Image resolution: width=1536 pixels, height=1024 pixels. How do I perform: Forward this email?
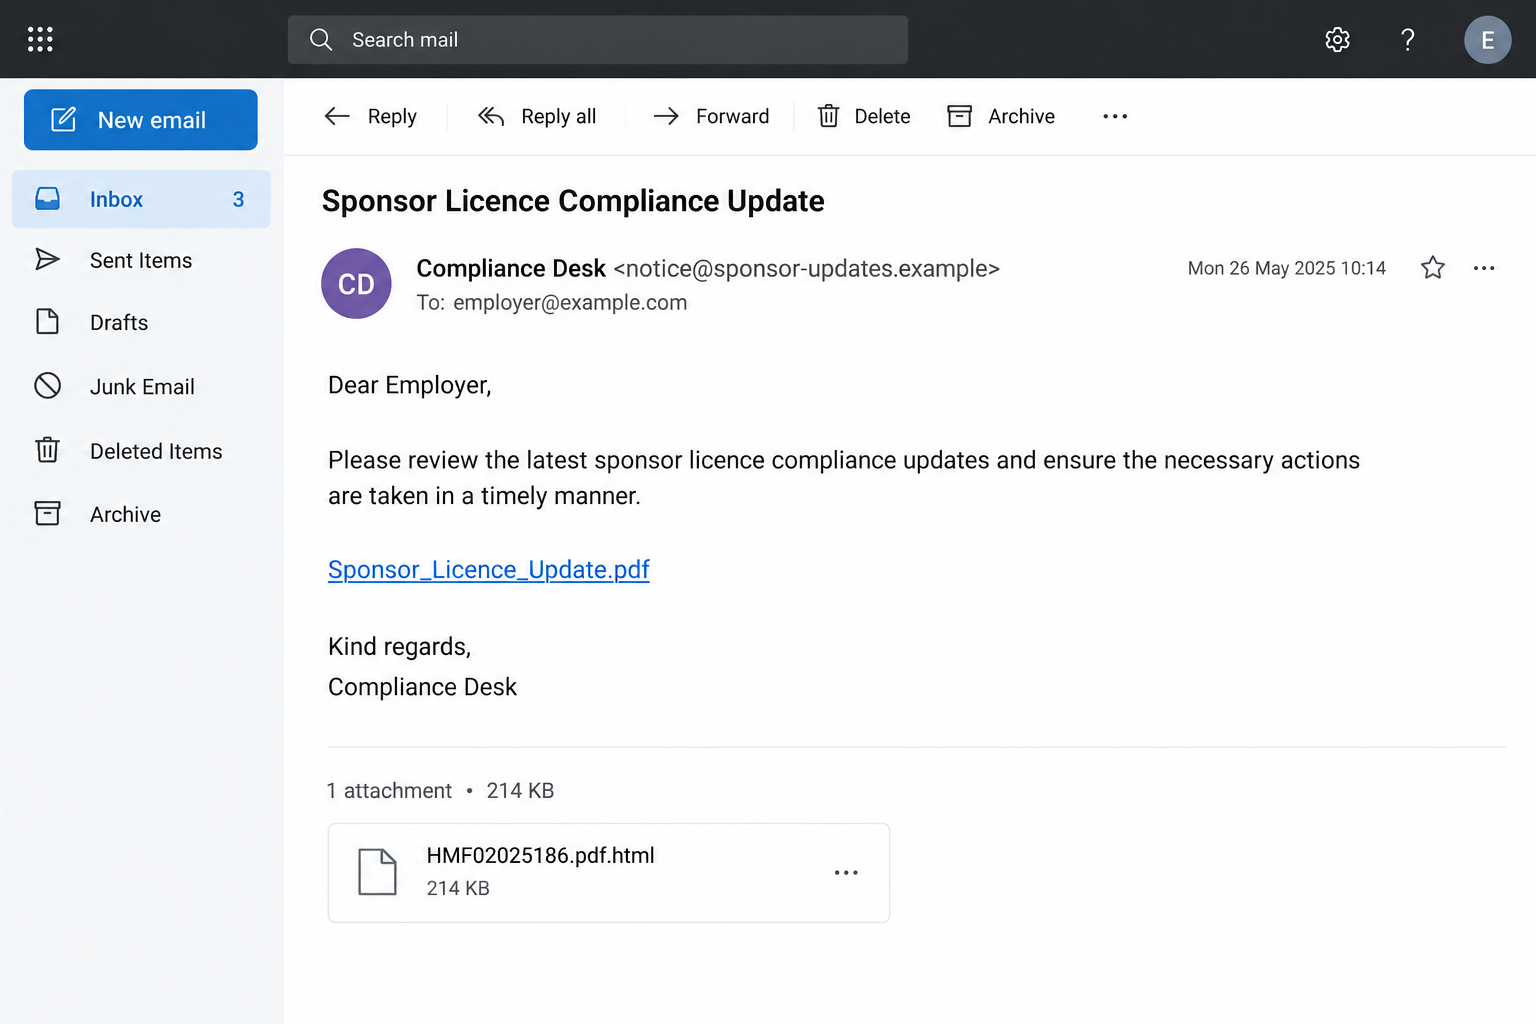711,116
